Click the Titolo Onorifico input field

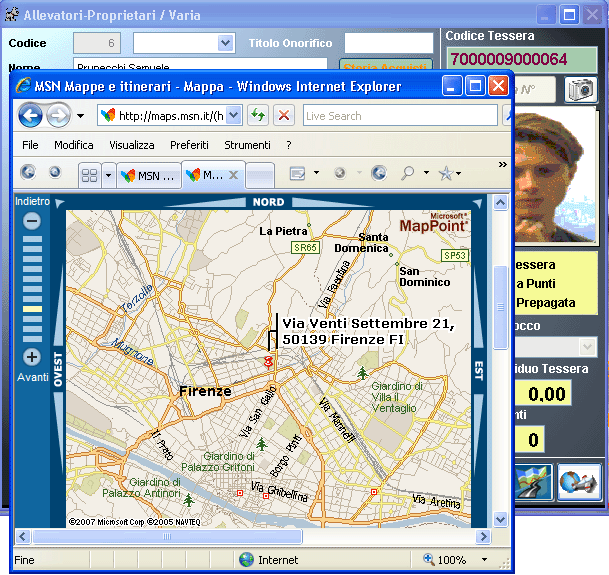tap(389, 43)
